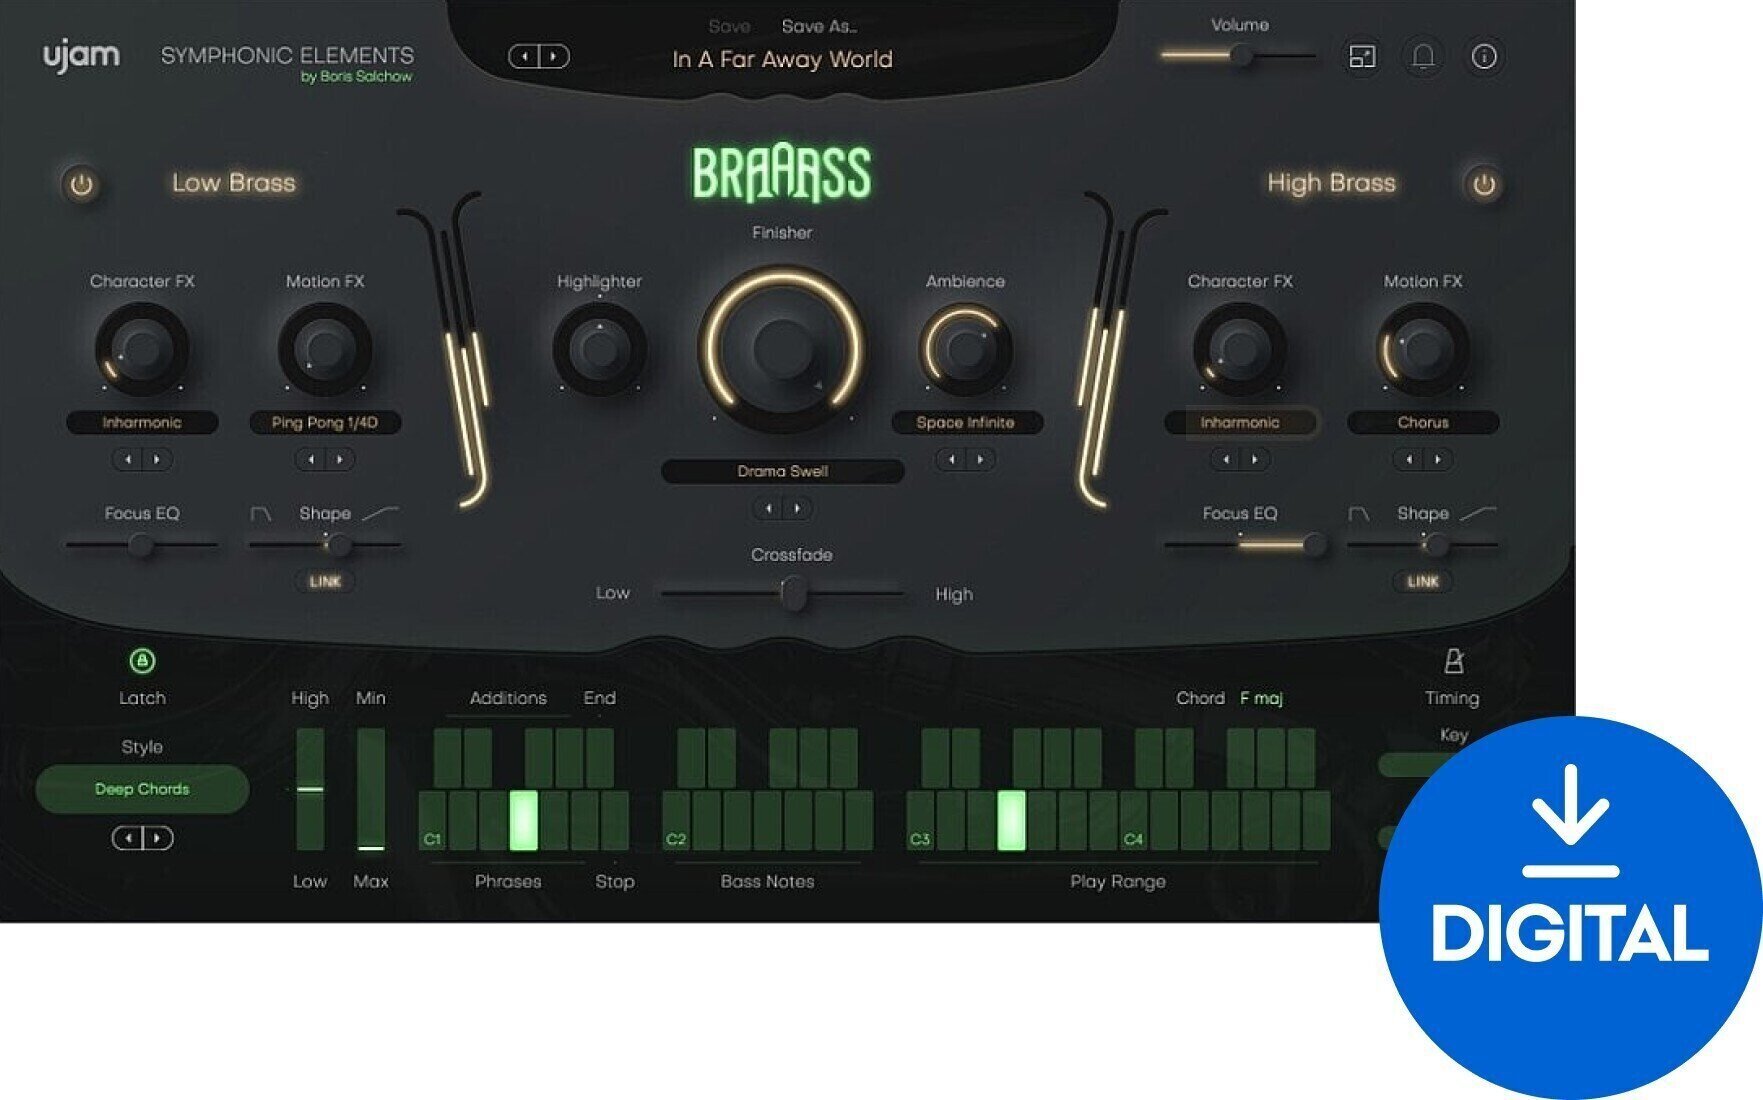Open the info icon
This screenshot has width=1763, height=1100.
click(1484, 57)
